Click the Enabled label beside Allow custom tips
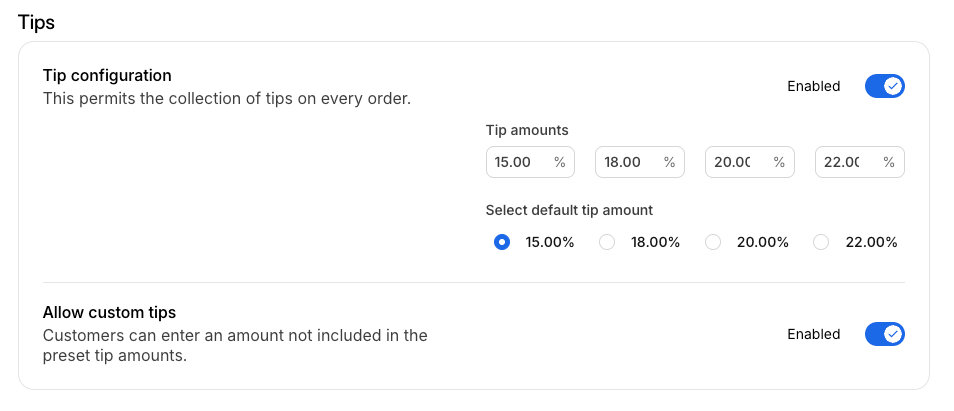Viewport: 954px width, 411px height. pos(813,334)
